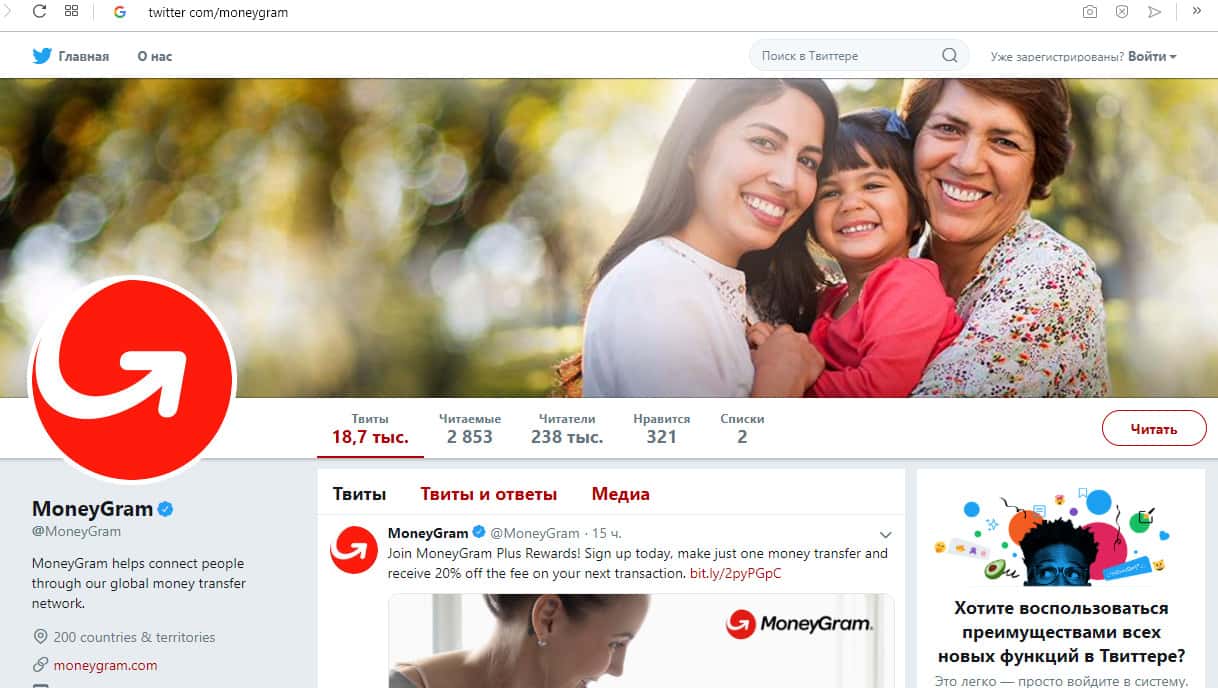This screenshot has width=1218, height=688.
Task: Click the Читать follow button
Action: [1154, 429]
